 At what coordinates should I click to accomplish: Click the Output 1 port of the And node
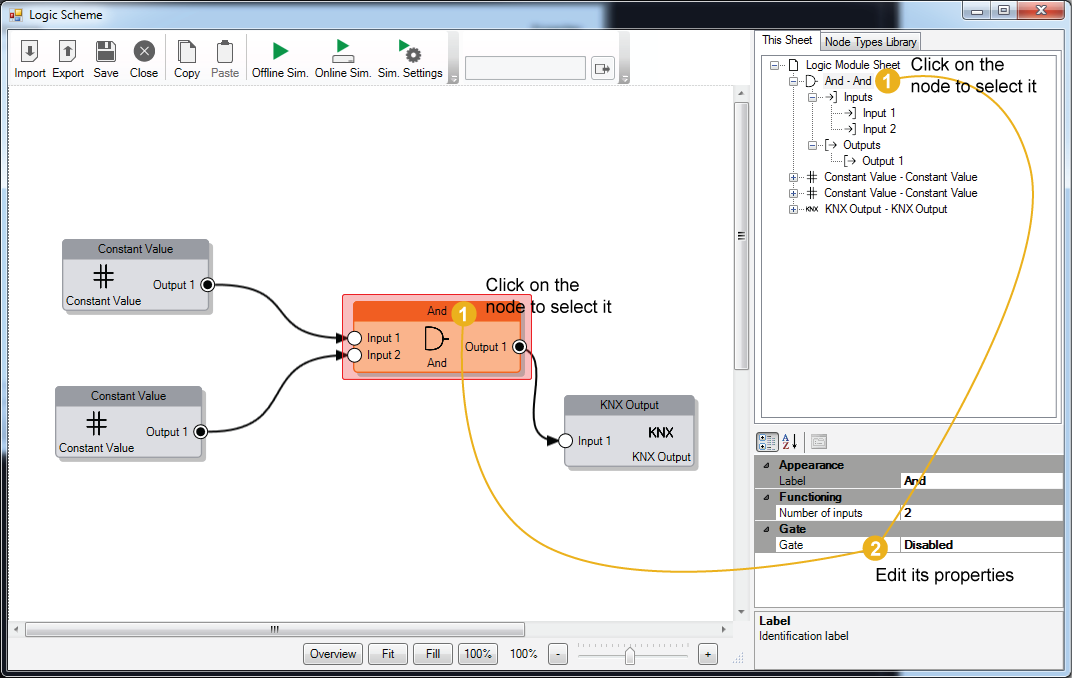520,347
